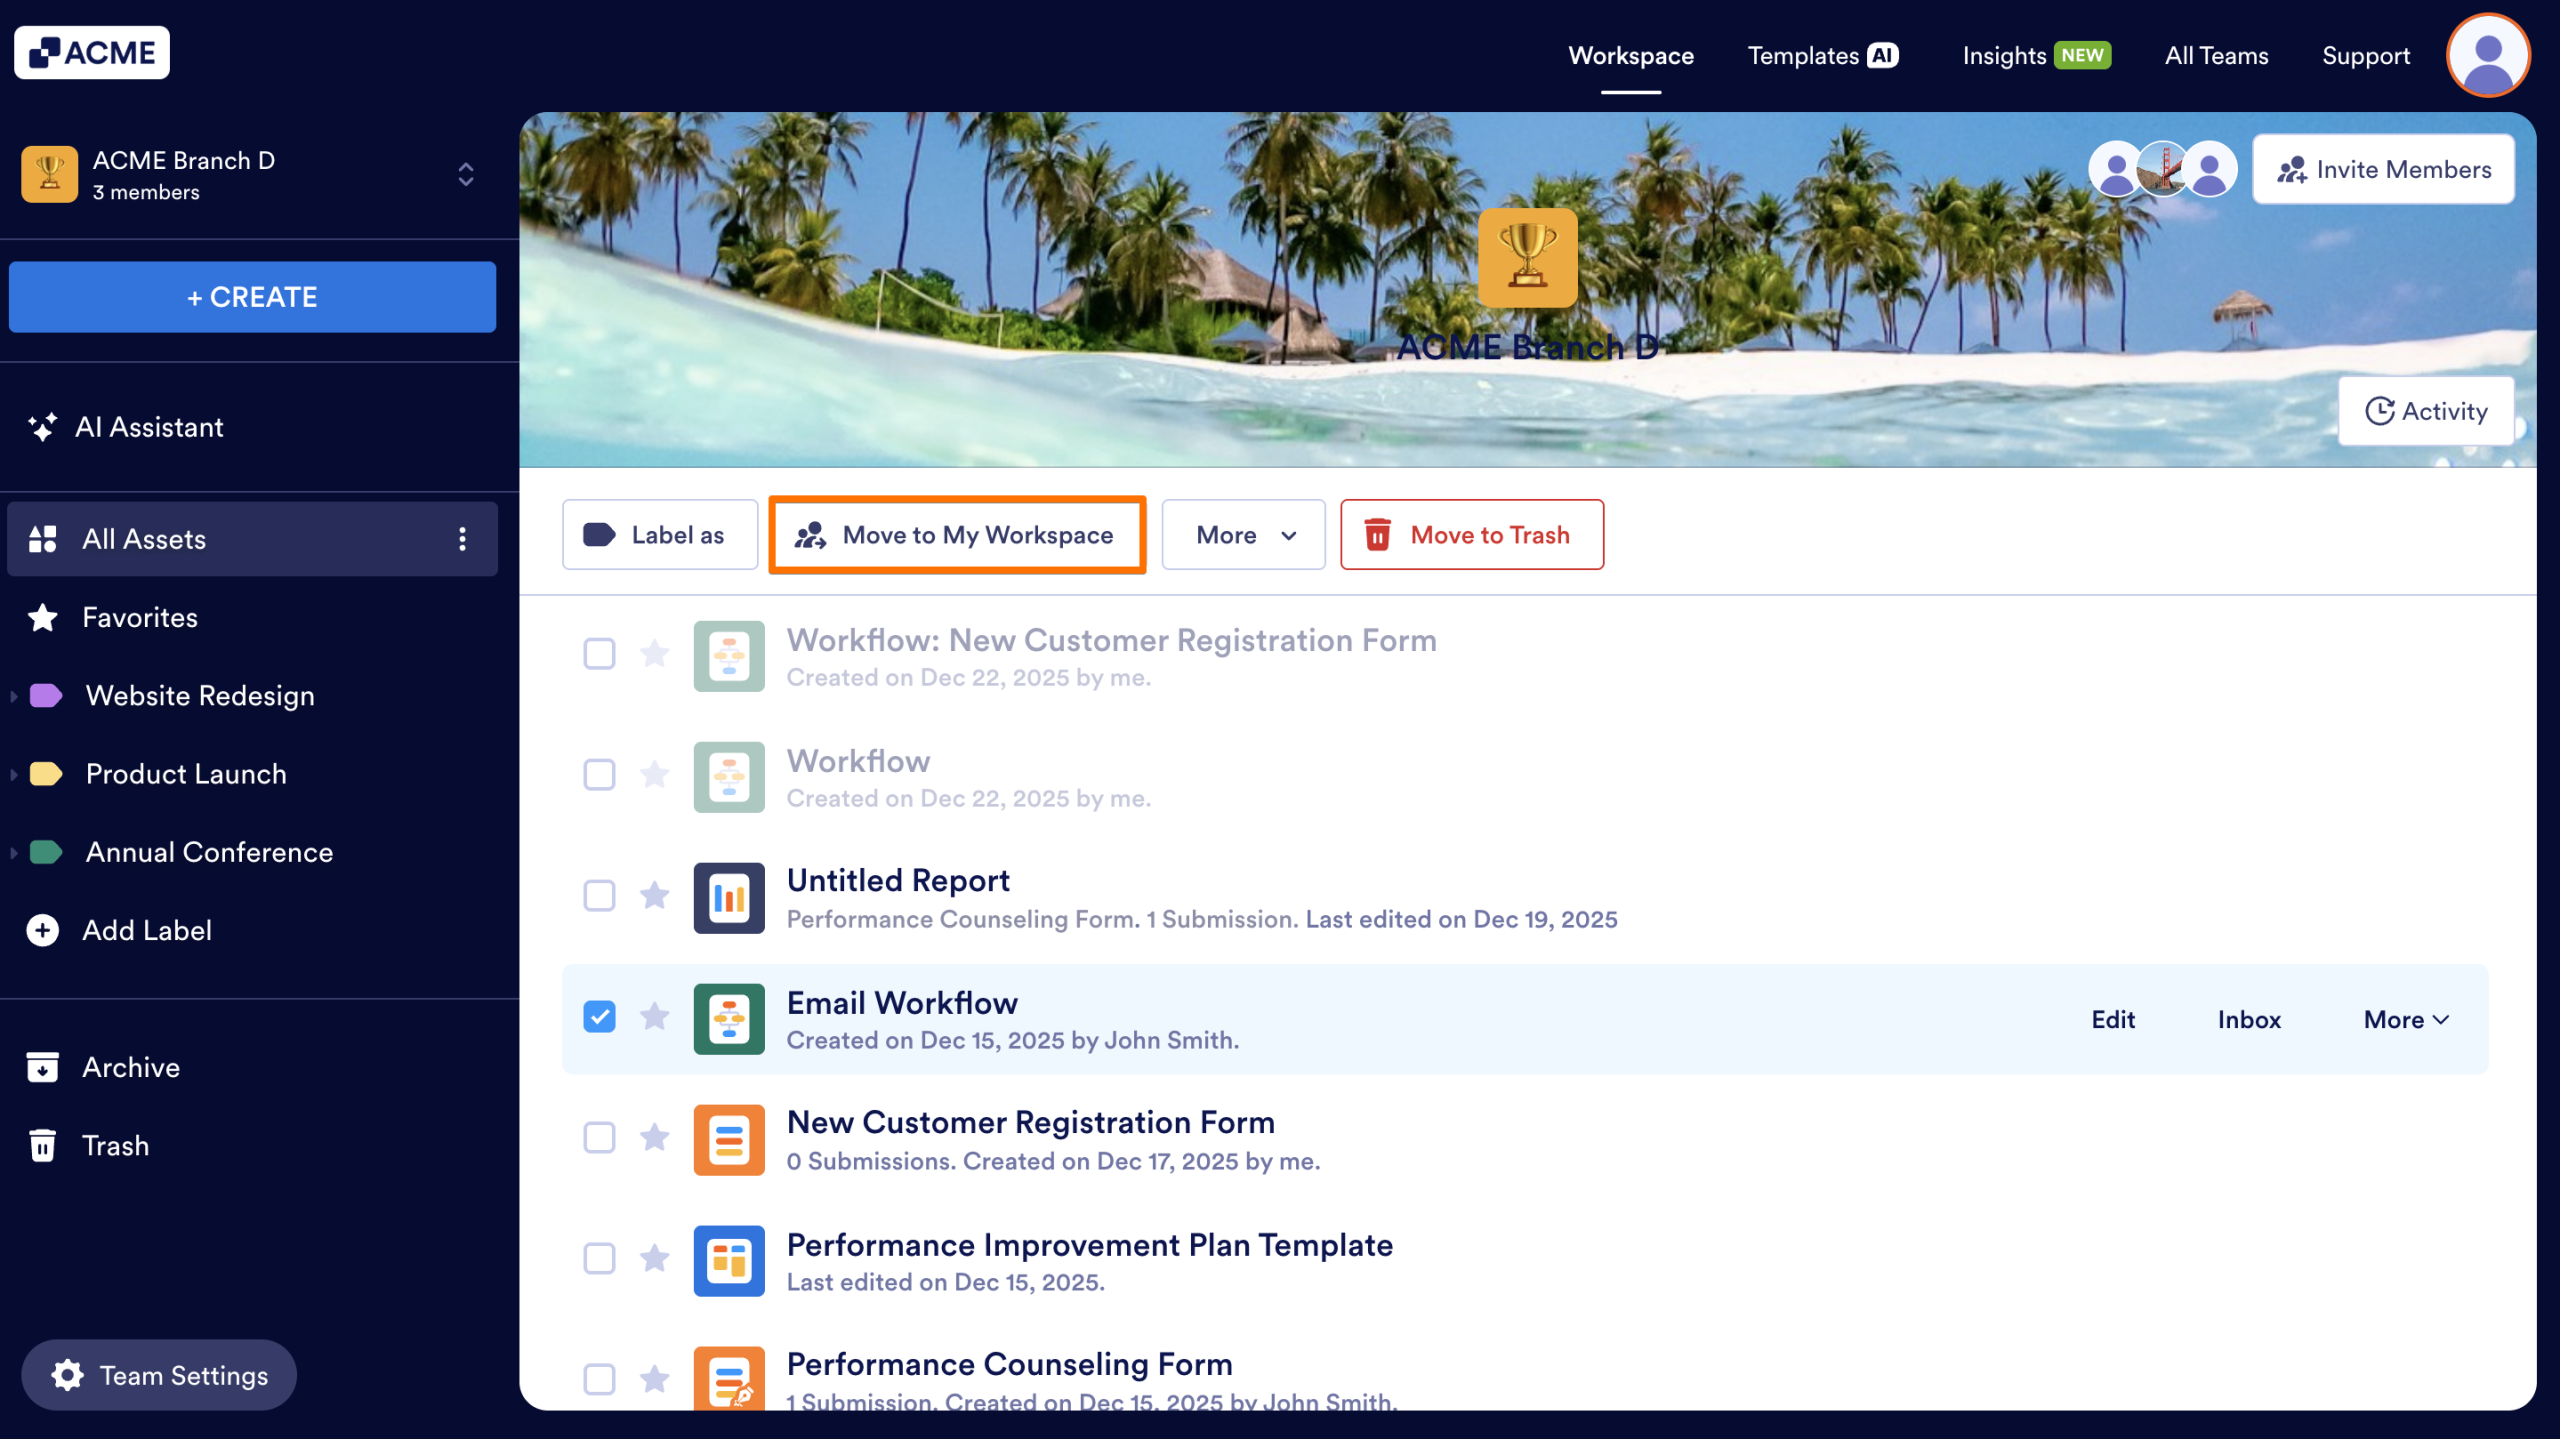Check the Untitled Report checkbox
This screenshot has height=1439, width=2560.
(599, 896)
